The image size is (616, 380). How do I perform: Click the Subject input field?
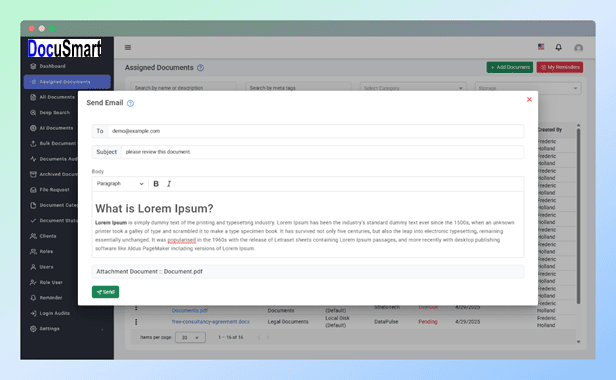[322, 152]
